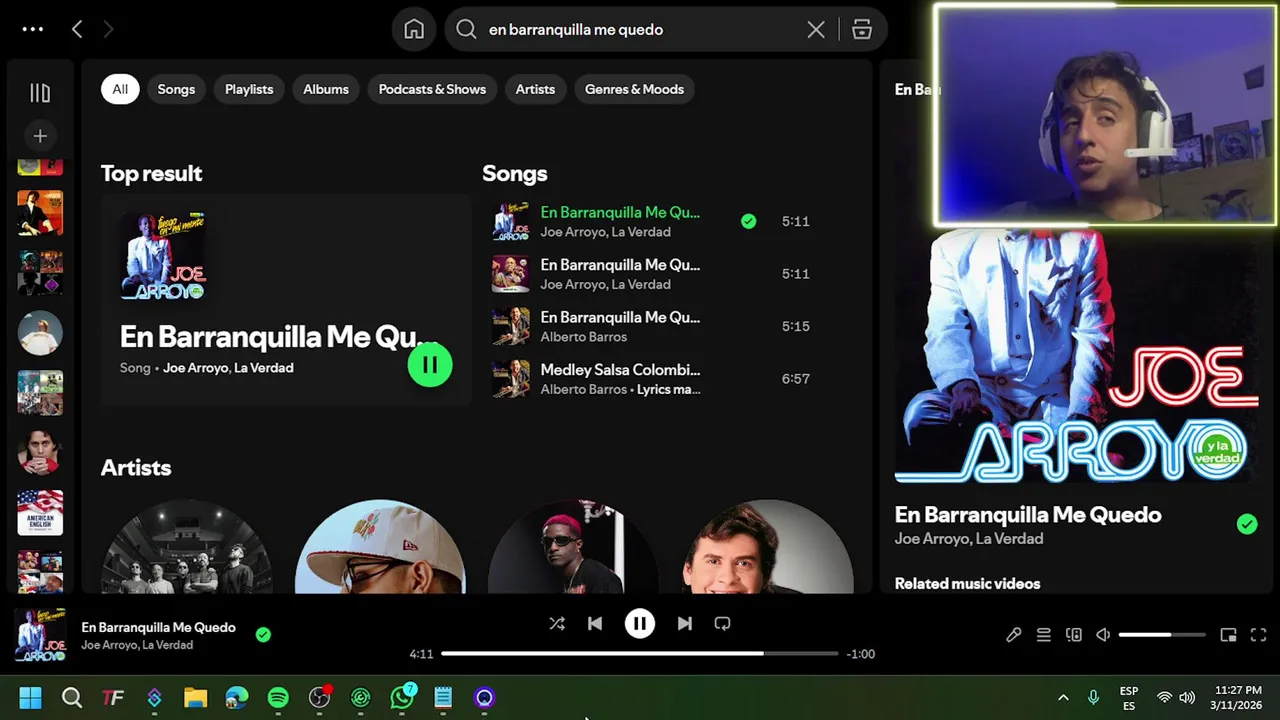Viewport: 1280px width, 720px height.
Task: Select first song row with 5:11, highlighted green
Action: (x=660, y=221)
